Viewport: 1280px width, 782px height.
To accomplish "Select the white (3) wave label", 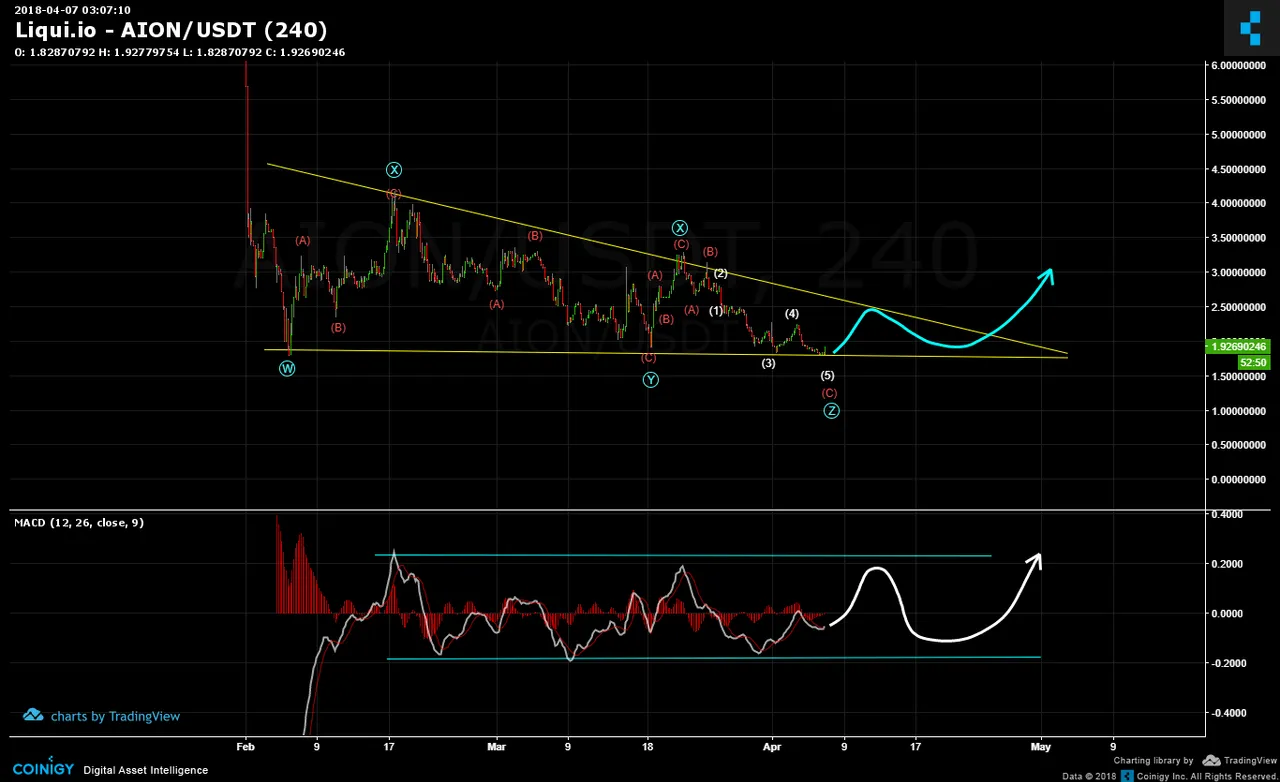I will [x=768, y=363].
